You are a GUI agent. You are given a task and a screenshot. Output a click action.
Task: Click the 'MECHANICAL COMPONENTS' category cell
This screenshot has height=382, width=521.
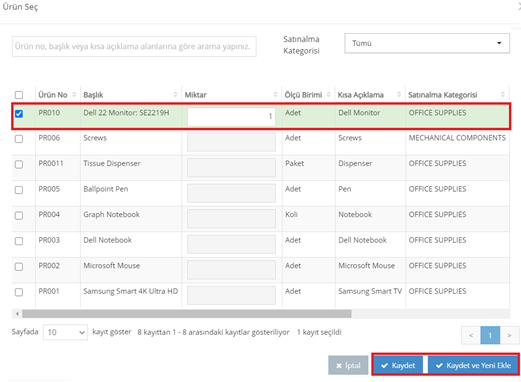point(457,138)
